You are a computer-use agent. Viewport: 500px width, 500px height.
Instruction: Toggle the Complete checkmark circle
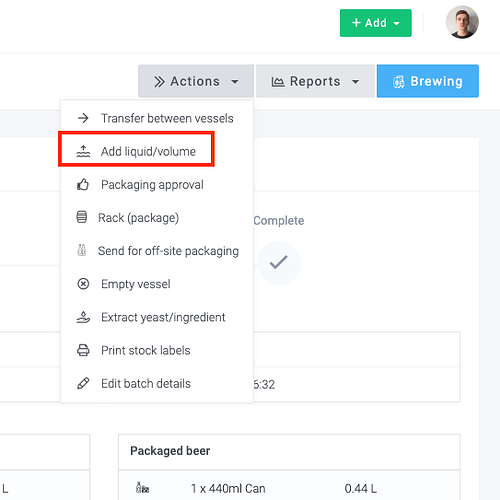(279, 263)
